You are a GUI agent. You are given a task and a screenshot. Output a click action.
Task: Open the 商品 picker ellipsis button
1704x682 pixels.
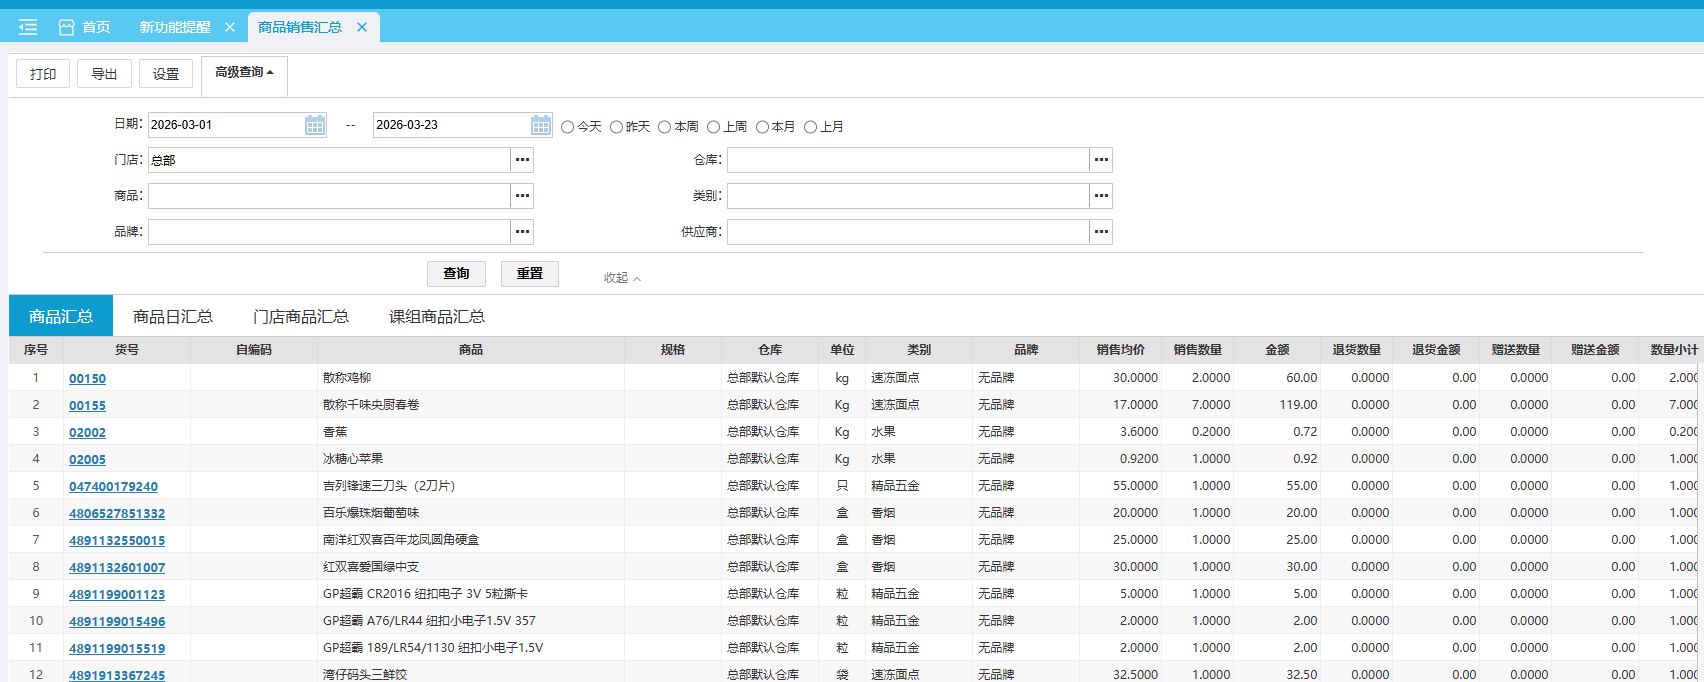click(522, 196)
